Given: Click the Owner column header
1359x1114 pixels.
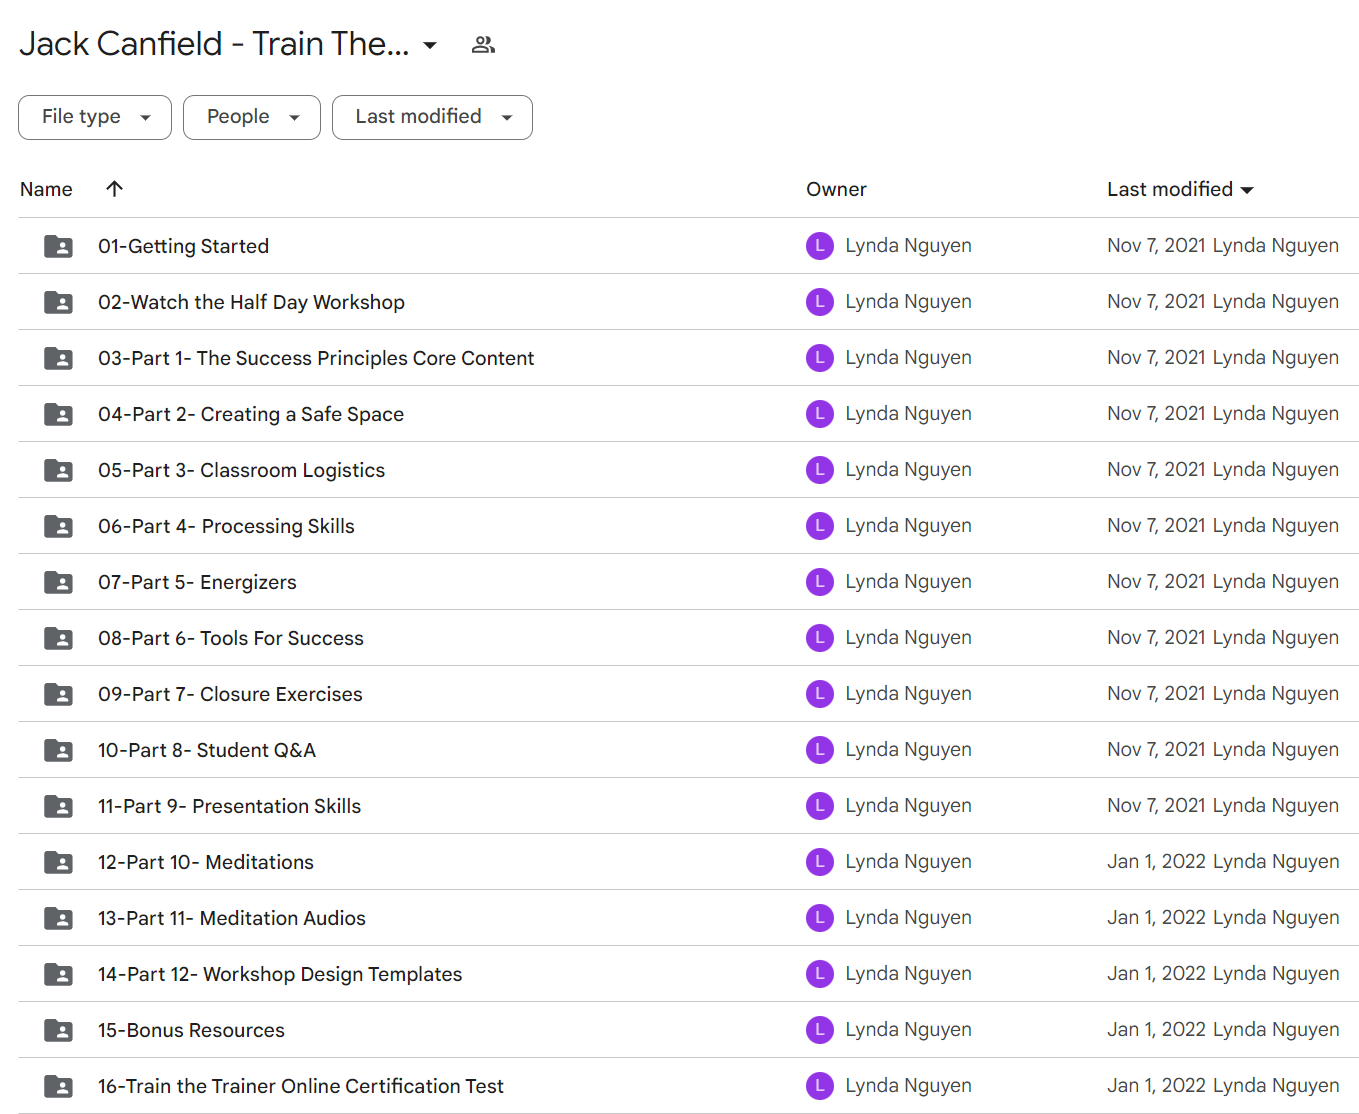Looking at the screenshot, I should (x=836, y=189).
